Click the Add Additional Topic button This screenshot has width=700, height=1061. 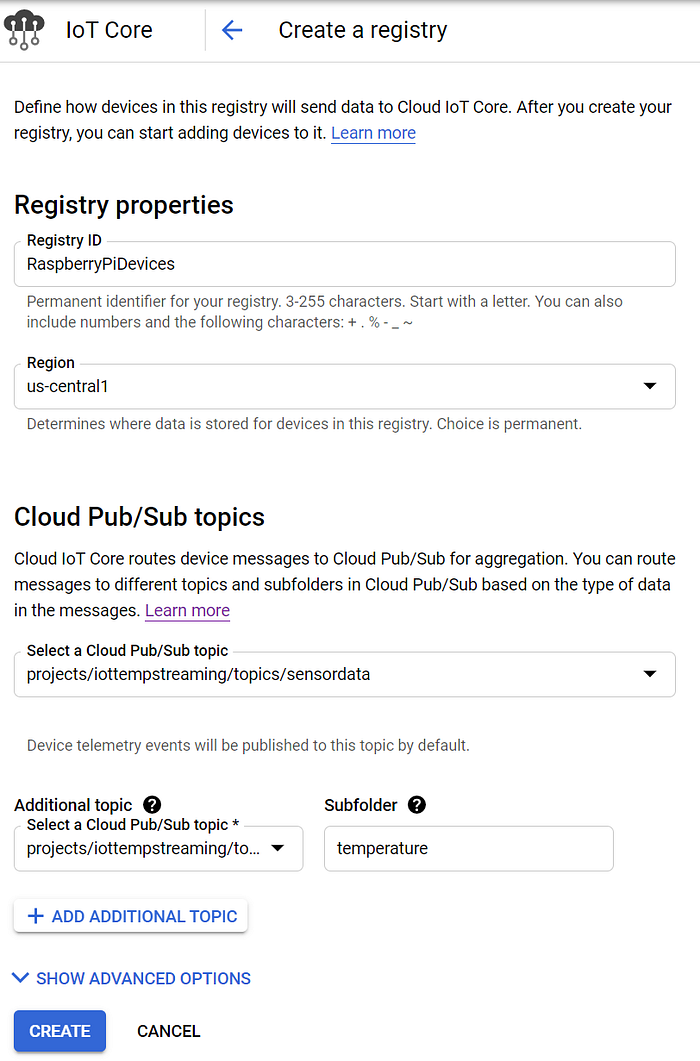(x=131, y=916)
